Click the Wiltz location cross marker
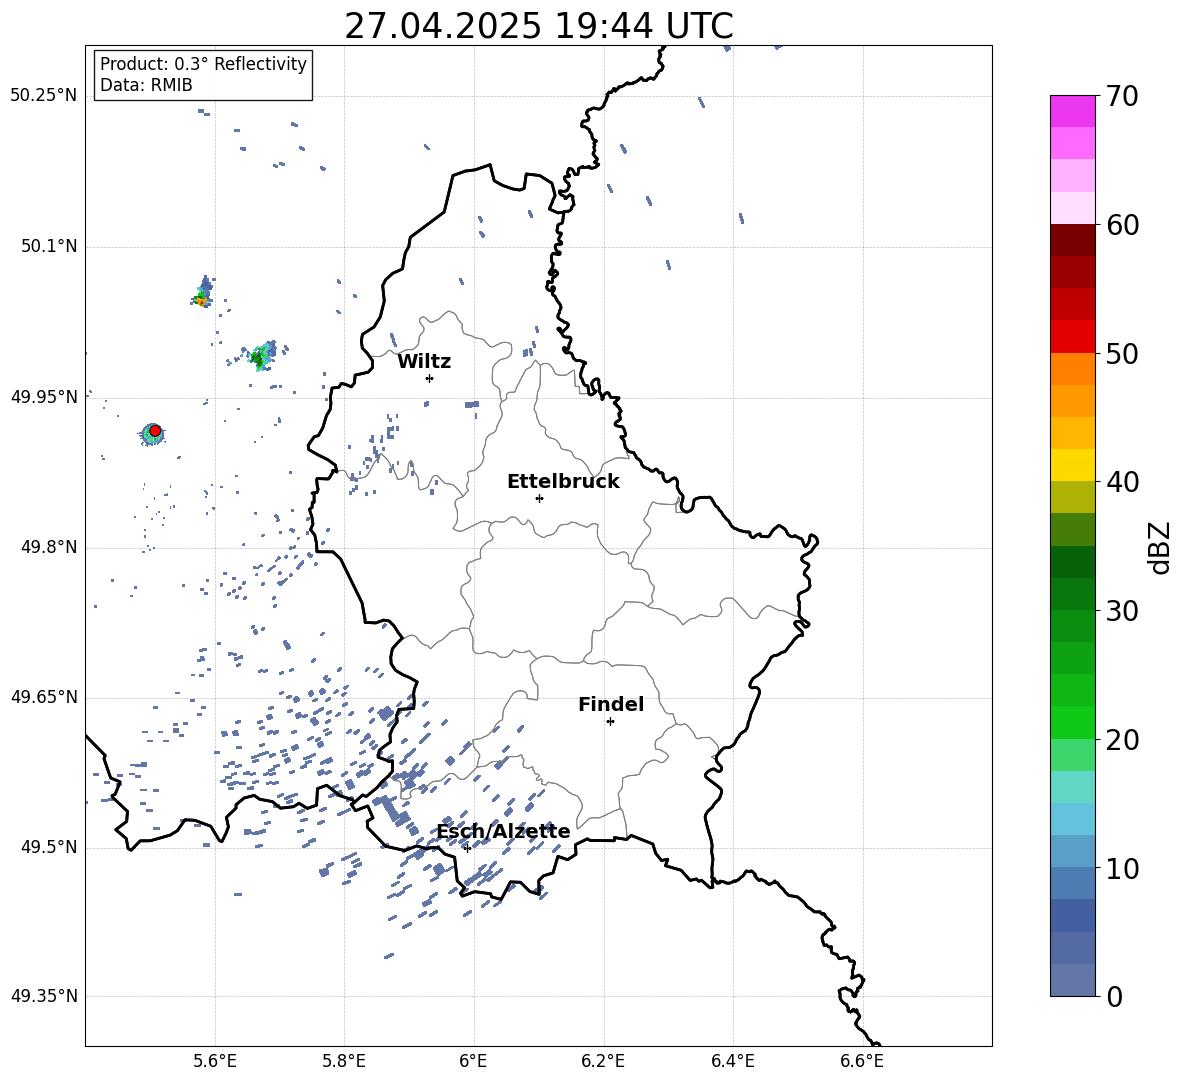The image size is (1184, 1081). 430,378
